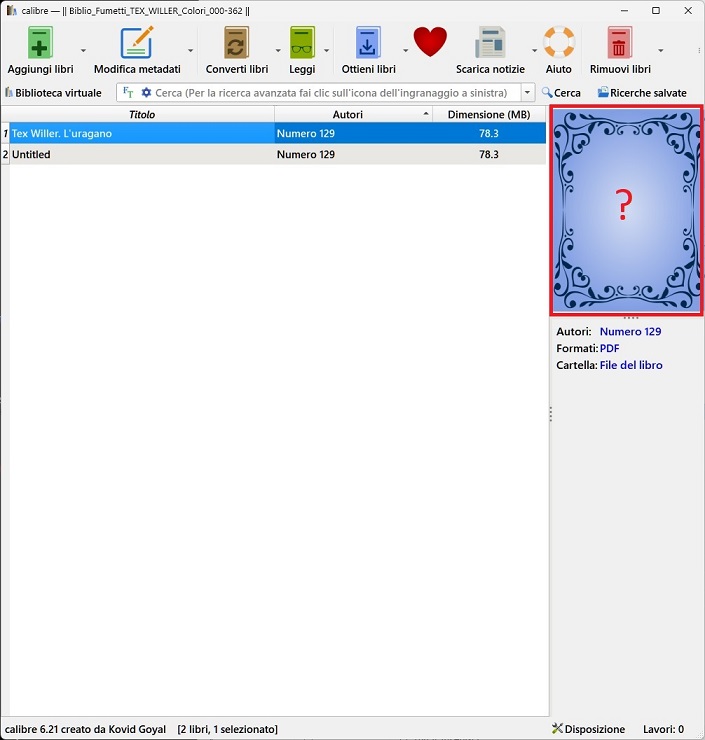
Task: Open the Disposizione layout button
Action: click(588, 729)
